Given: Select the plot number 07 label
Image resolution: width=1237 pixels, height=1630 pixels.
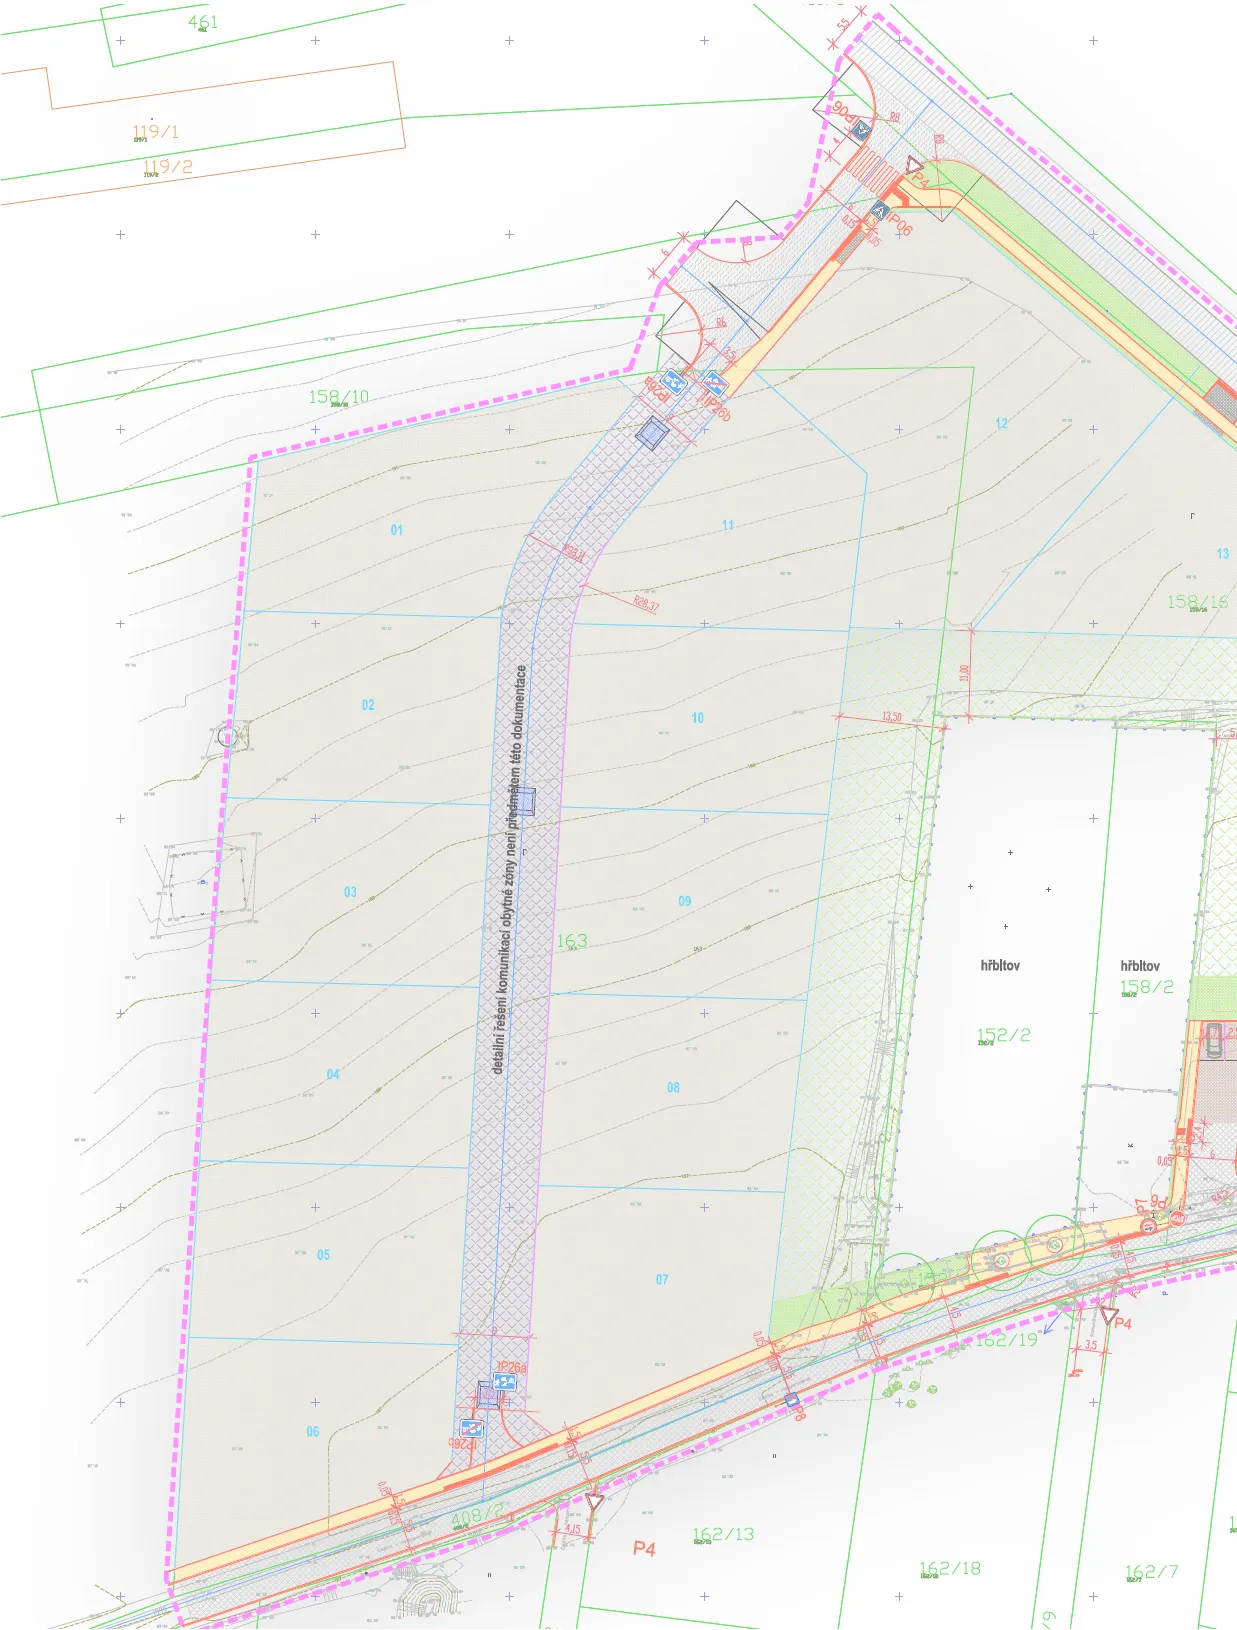Looking at the screenshot, I should click(662, 1279).
